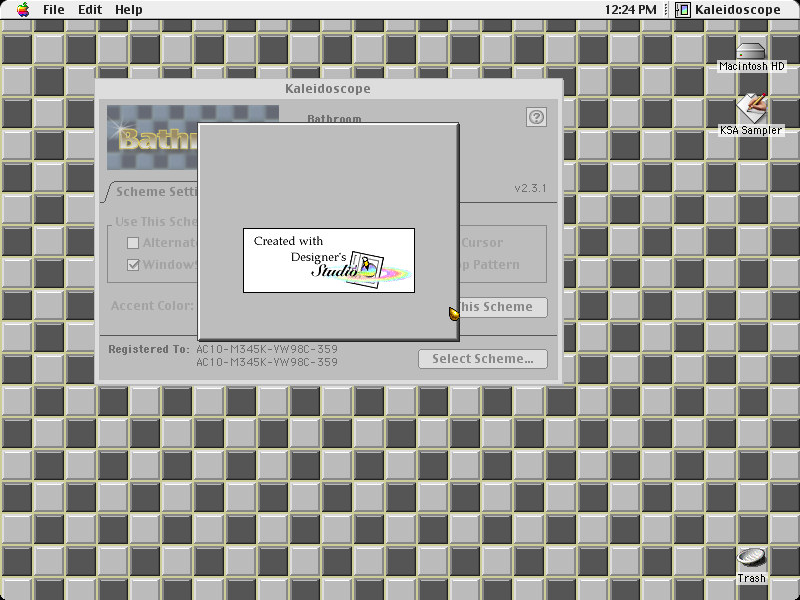Click the Bathroom scheme banner preview
This screenshot has height=600, width=800.
[x=152, y=137]
